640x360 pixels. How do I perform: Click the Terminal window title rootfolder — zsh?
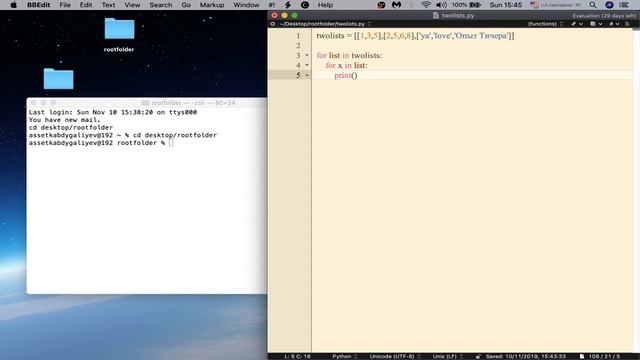[189, 103]
